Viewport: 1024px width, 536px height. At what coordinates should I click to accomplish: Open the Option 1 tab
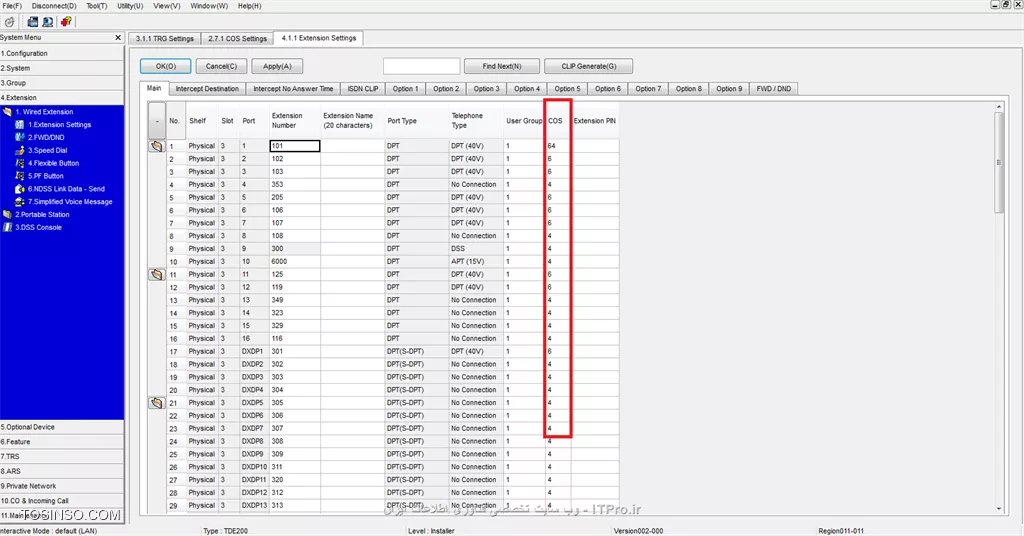click(x=406, y=89)
